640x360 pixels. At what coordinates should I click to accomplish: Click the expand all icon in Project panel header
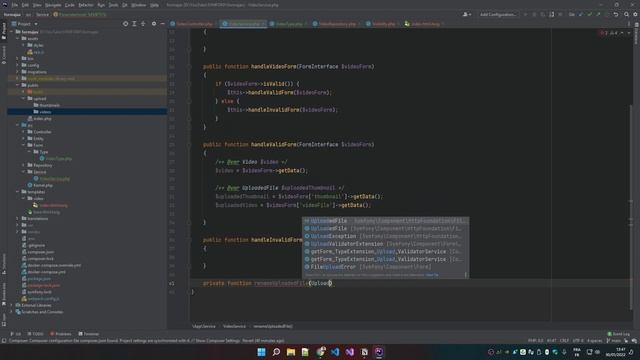point(134,24)
